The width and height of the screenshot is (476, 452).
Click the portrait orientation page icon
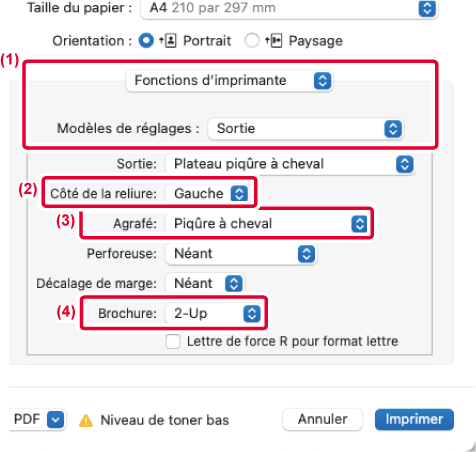(168, 41)
